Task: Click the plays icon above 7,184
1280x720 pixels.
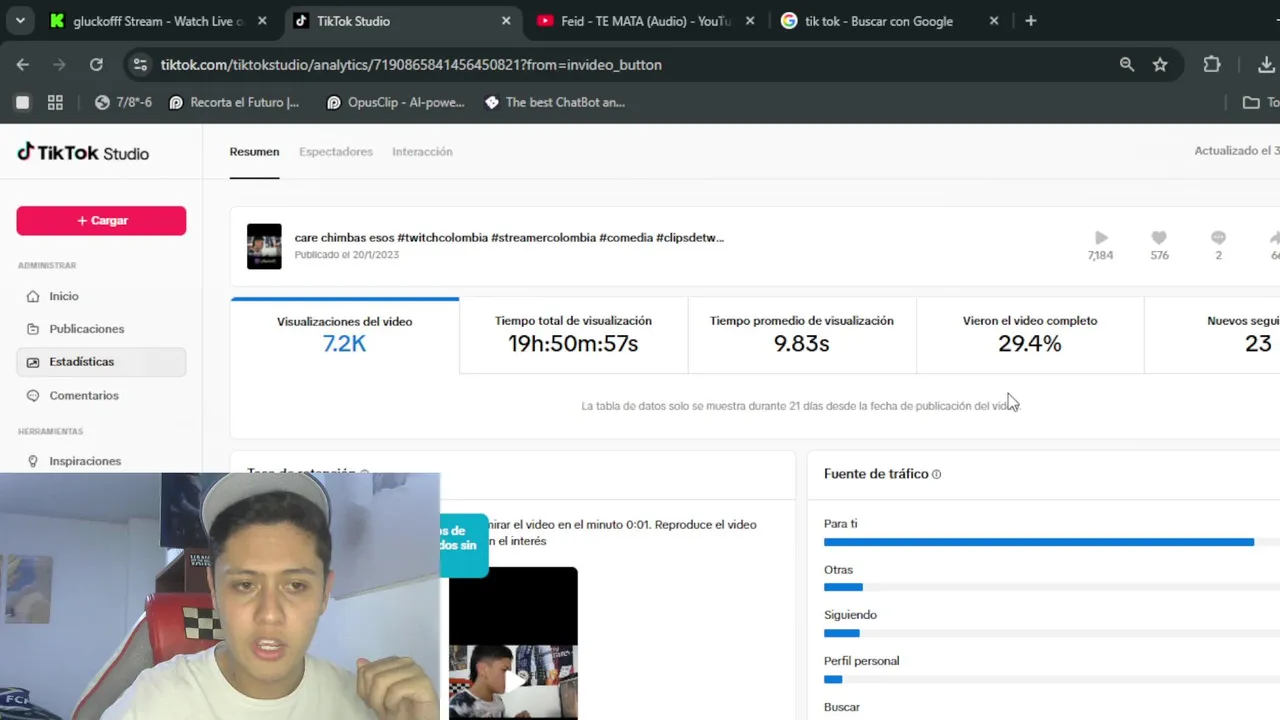Action: coord(1101,238)
